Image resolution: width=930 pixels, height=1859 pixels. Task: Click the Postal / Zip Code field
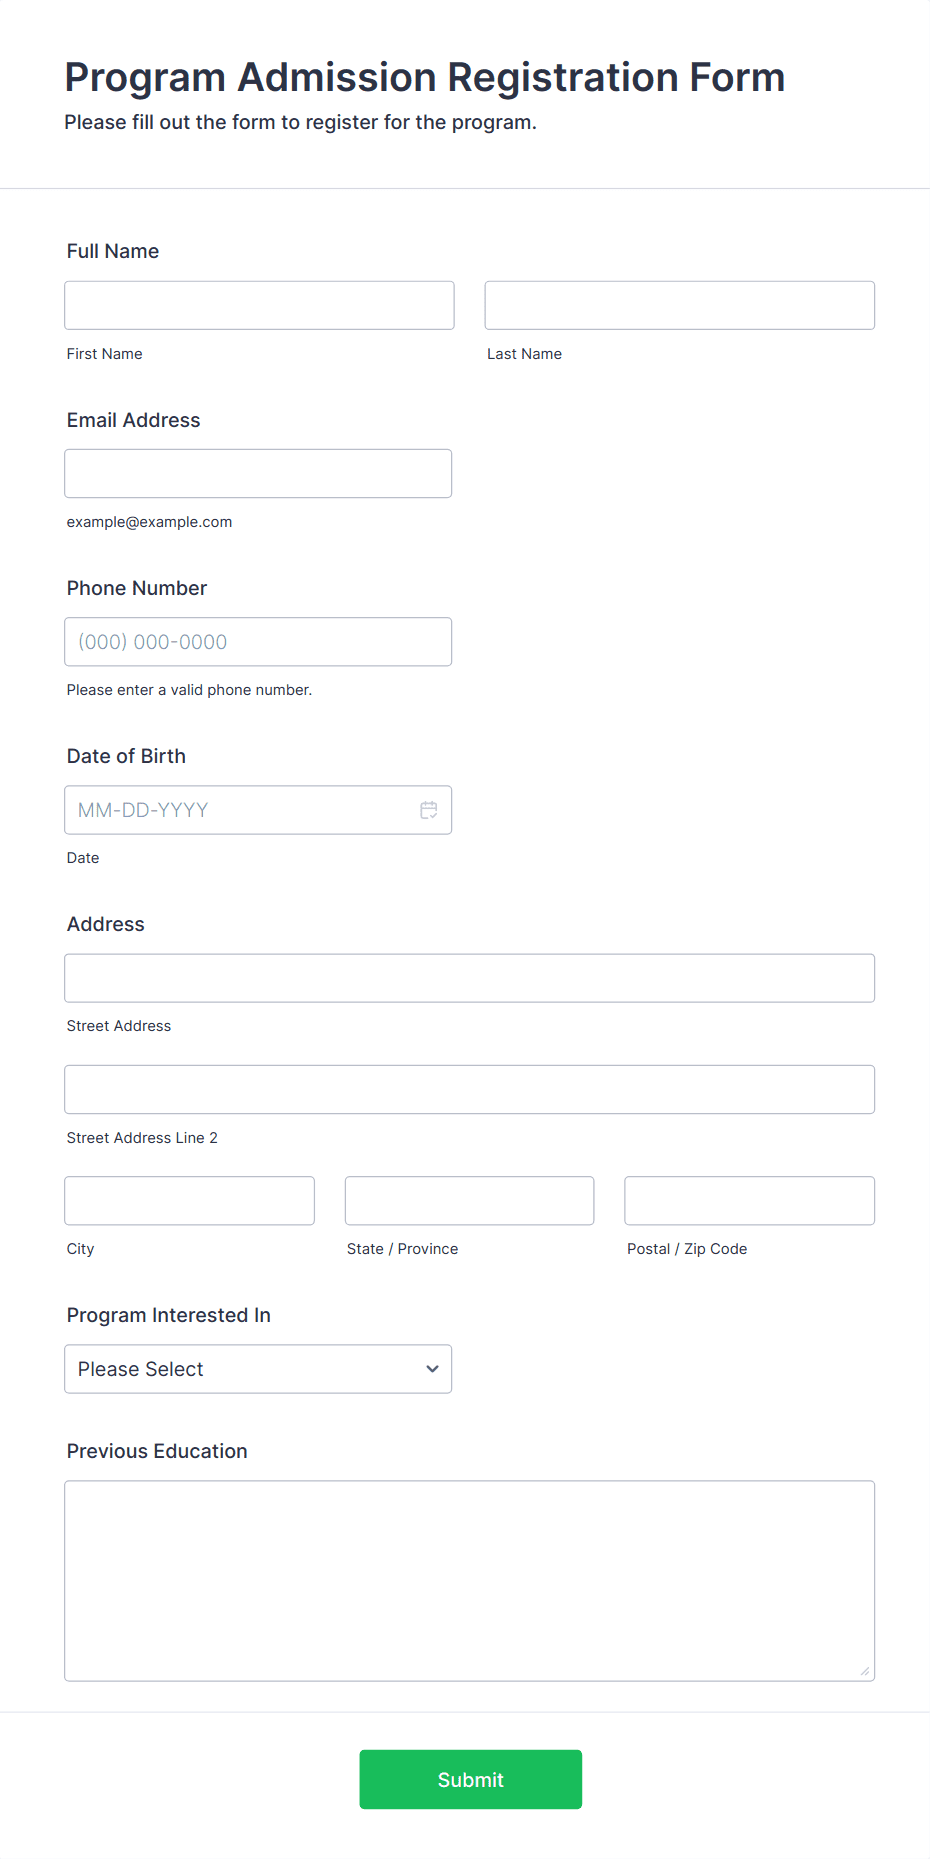(x=749, y=1200)
